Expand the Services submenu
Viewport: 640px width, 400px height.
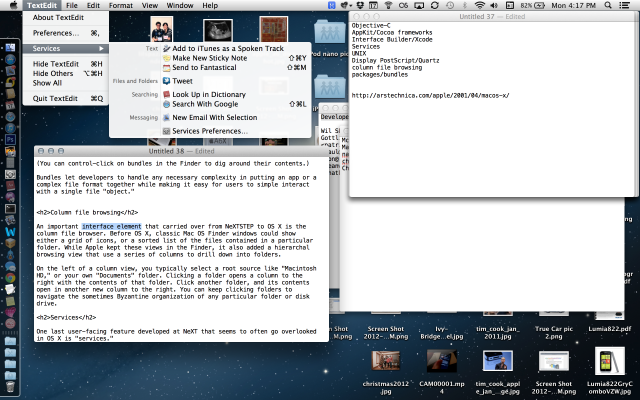click(x=66, y=49)
